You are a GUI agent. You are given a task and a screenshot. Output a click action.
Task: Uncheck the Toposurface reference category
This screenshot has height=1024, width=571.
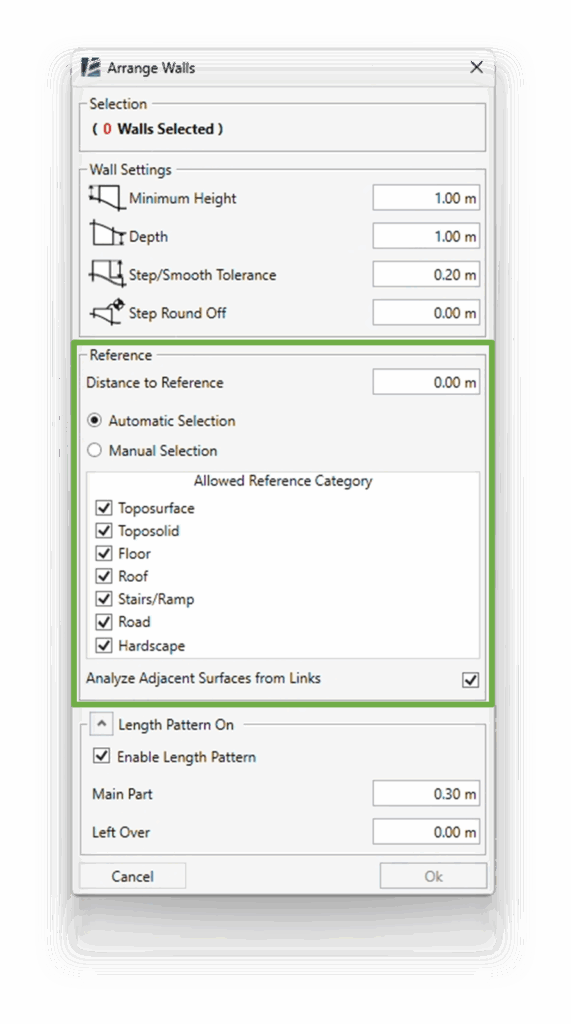104,508
